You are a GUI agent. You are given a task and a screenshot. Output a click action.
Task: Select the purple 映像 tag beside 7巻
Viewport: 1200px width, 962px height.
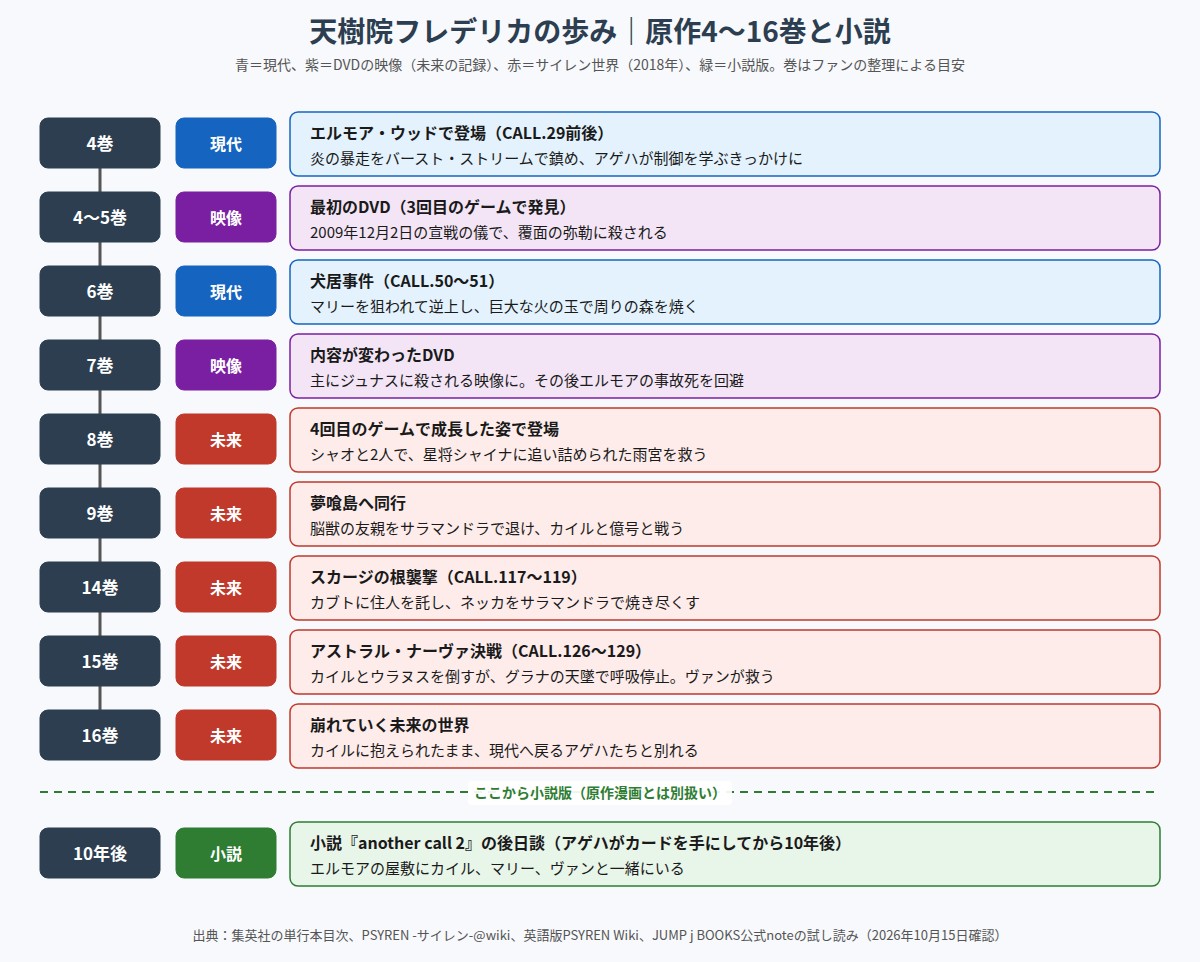[226, 365]
